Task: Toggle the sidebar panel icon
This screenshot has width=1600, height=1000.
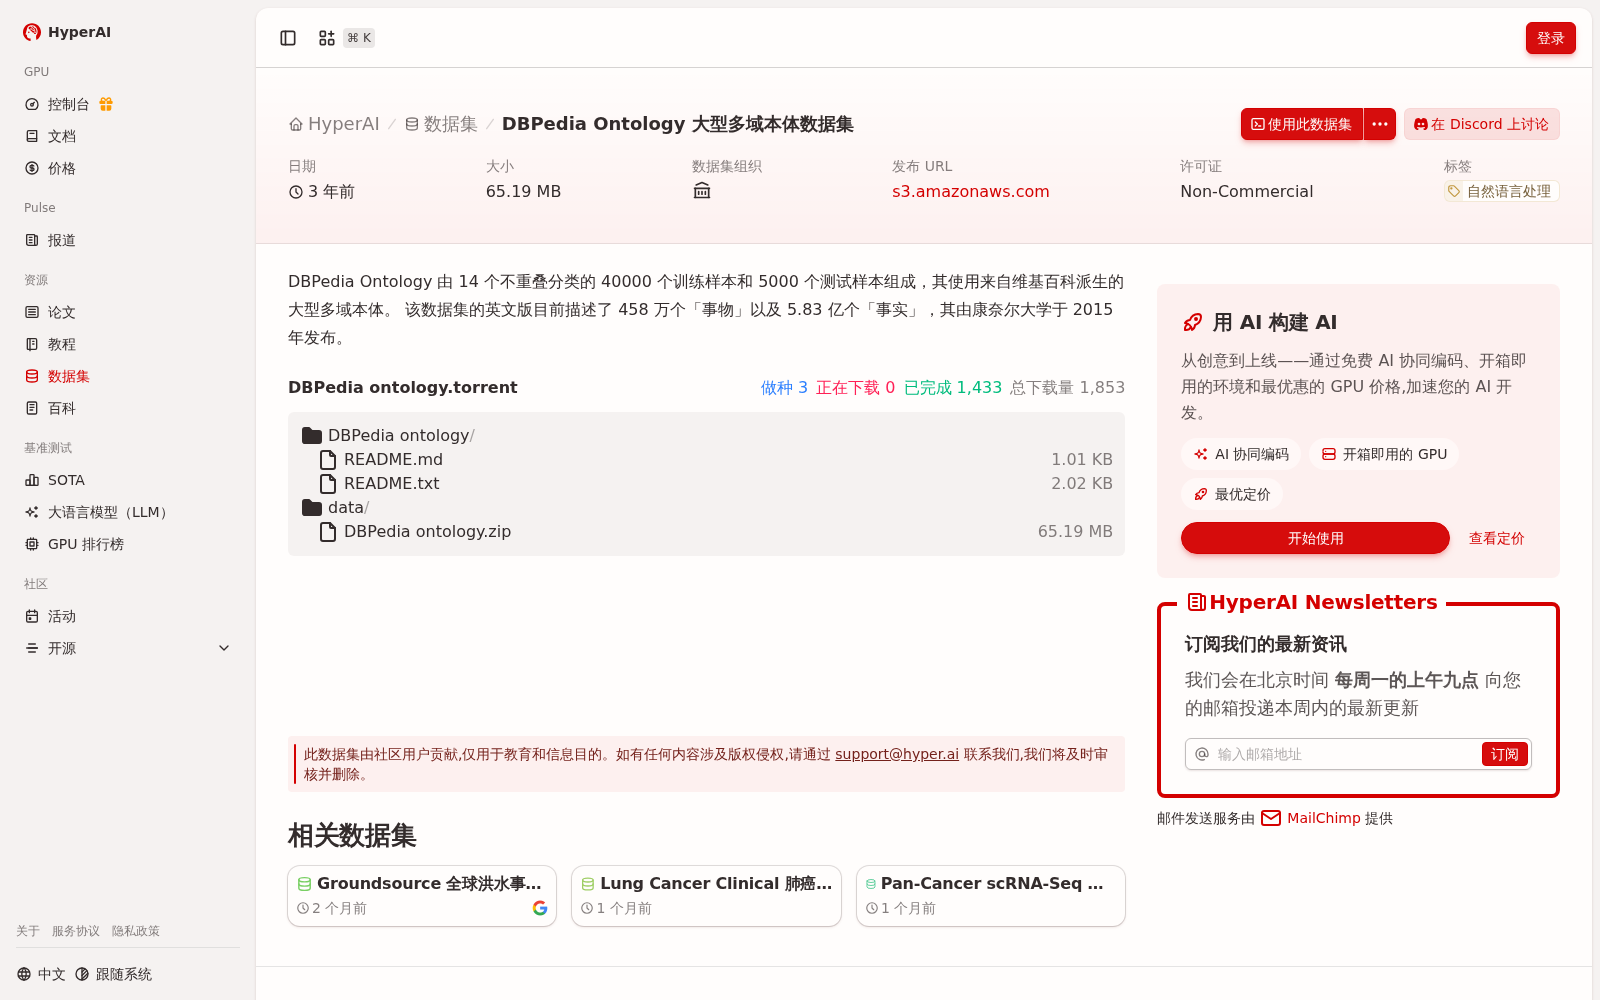Action: pos(288,38)
